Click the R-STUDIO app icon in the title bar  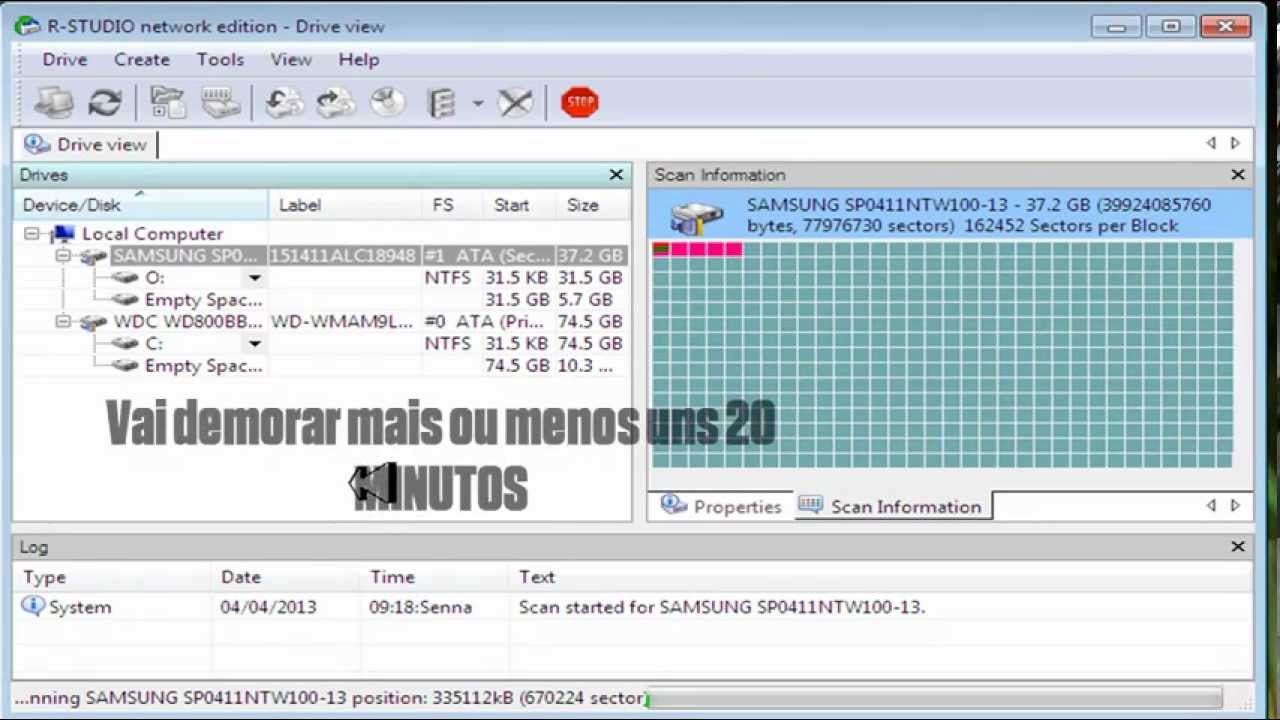click(27, 26)
